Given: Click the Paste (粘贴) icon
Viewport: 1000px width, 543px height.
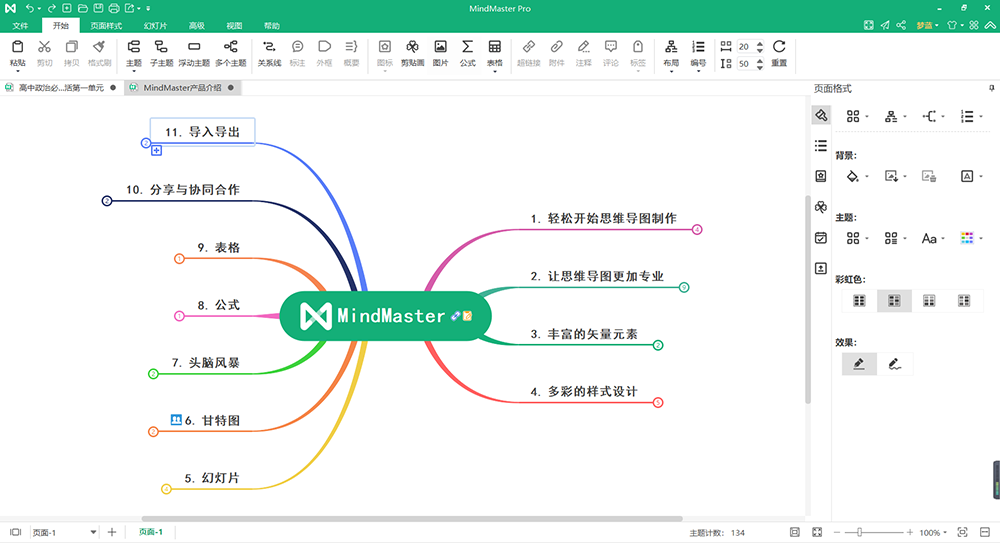Looking at the screenshot, I should pyautogui.click(x=18, y=47).
